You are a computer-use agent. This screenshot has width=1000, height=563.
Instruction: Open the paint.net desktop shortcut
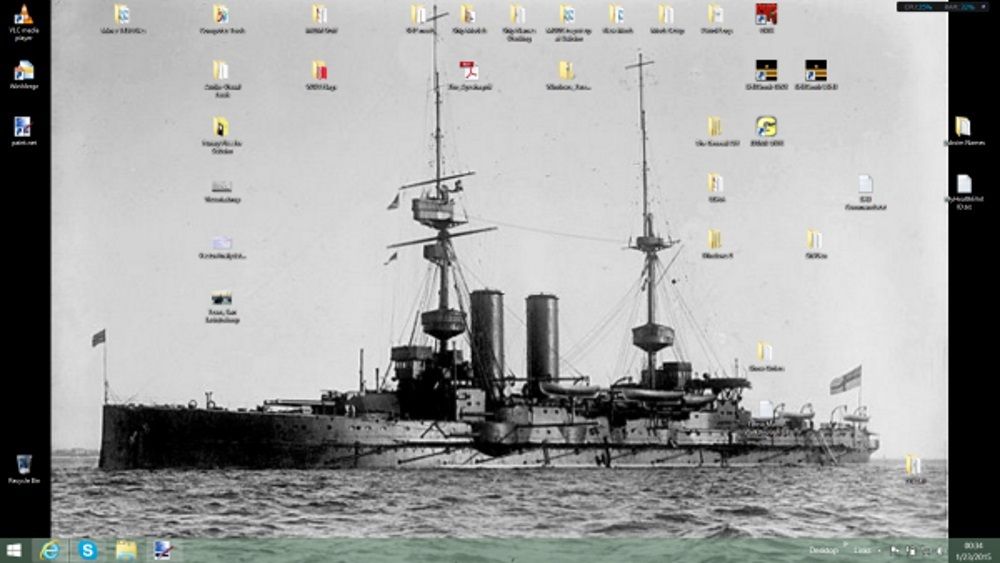point(24,131)
